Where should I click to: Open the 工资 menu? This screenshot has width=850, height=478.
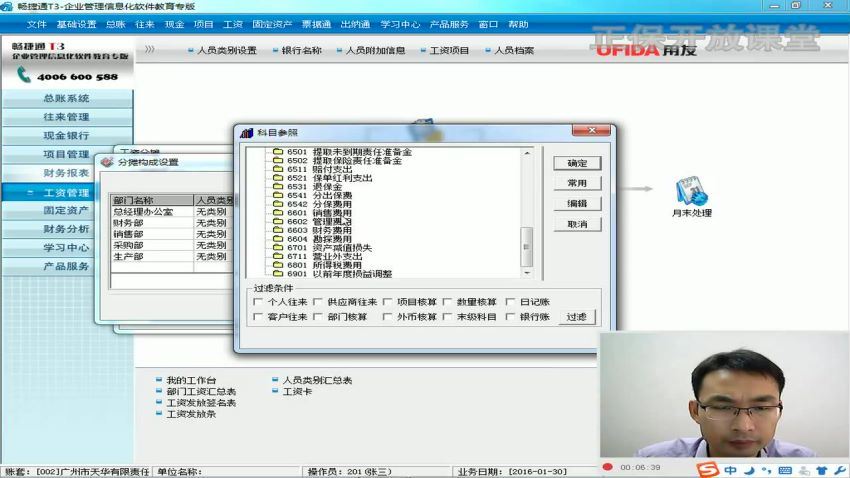point(233,24)
